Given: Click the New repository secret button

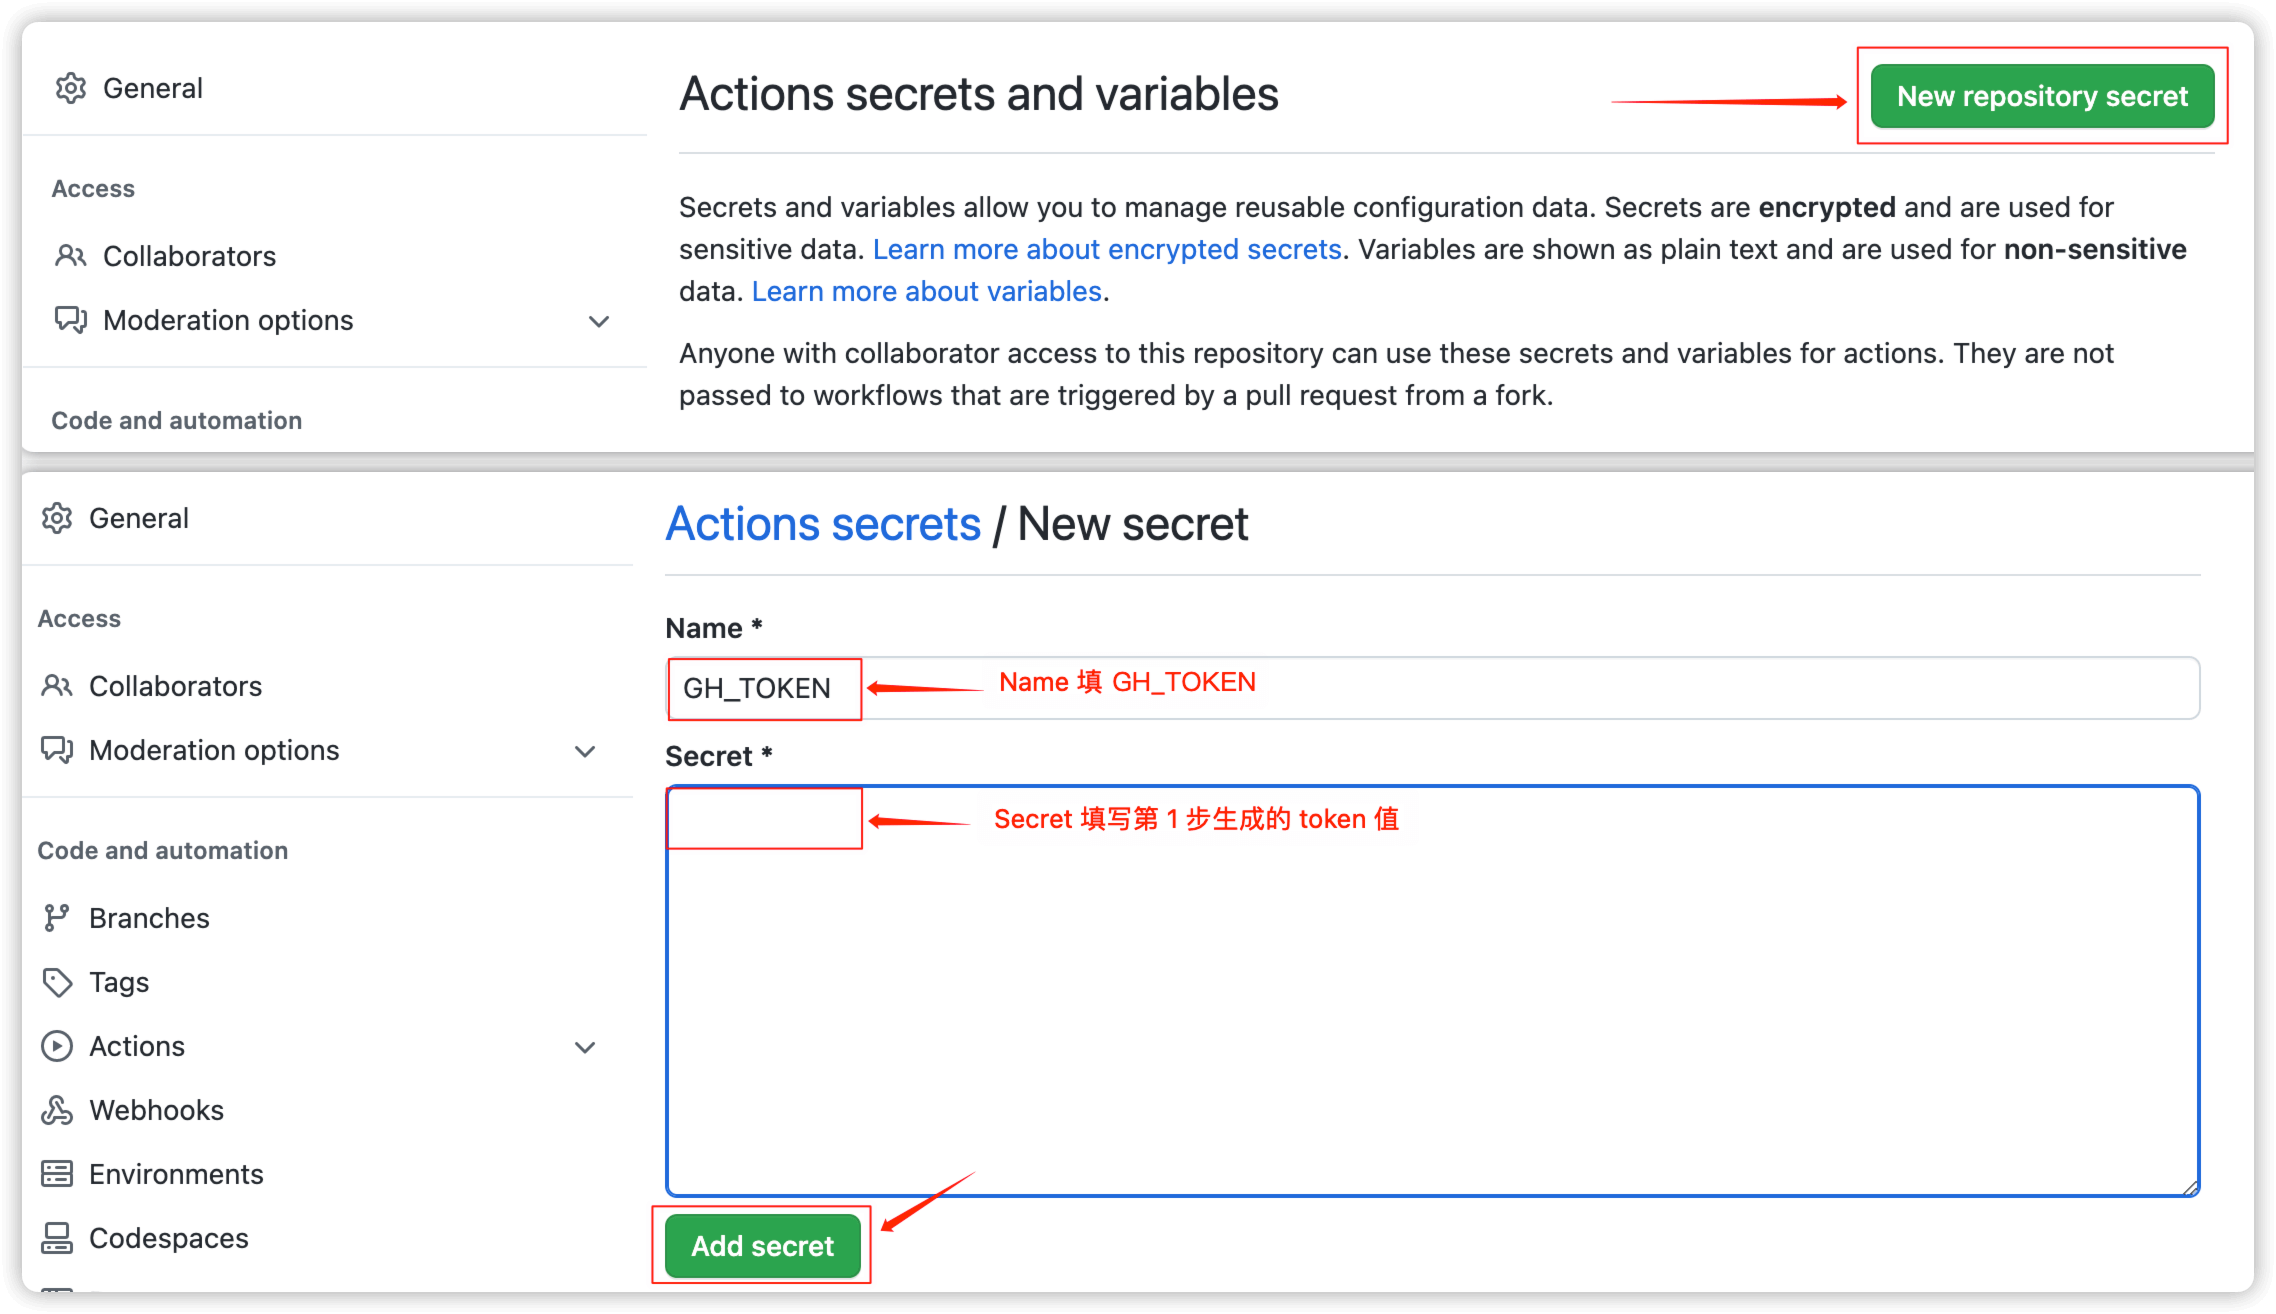Looking at the screenshot, I should coord(2042,96).
